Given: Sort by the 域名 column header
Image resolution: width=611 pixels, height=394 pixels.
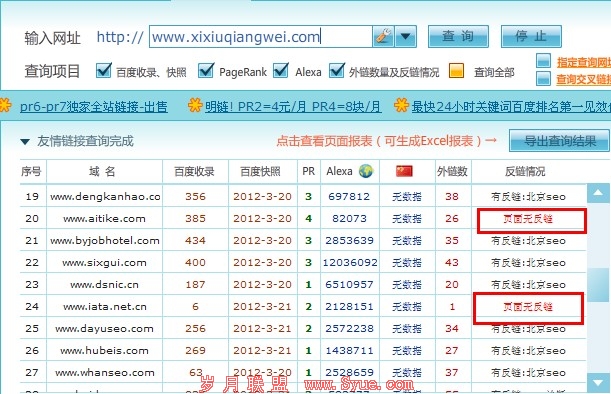Looking at the screenshot, I should point(102,171).
